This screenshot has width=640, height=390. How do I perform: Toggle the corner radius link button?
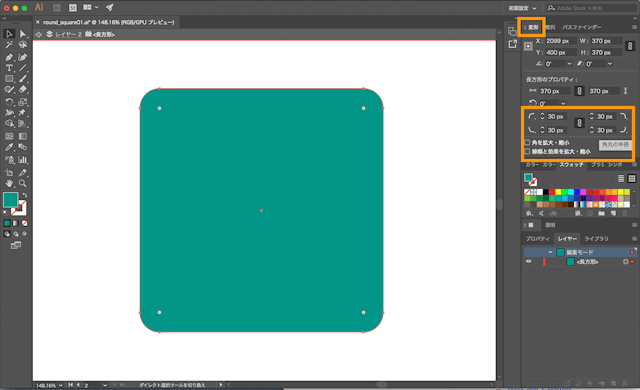tap(579, 123)
